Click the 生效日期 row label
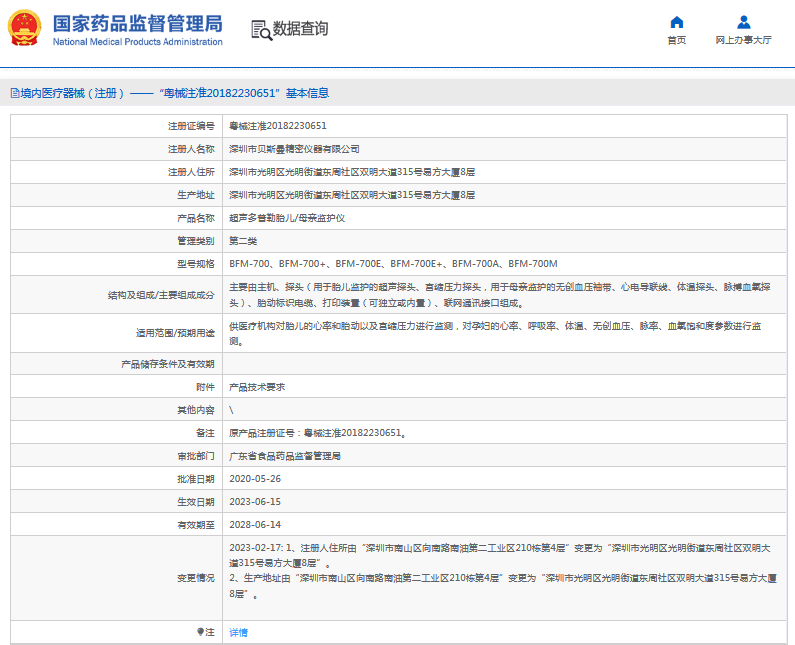The width and height of the screenshot is (795, 645). 196,501
